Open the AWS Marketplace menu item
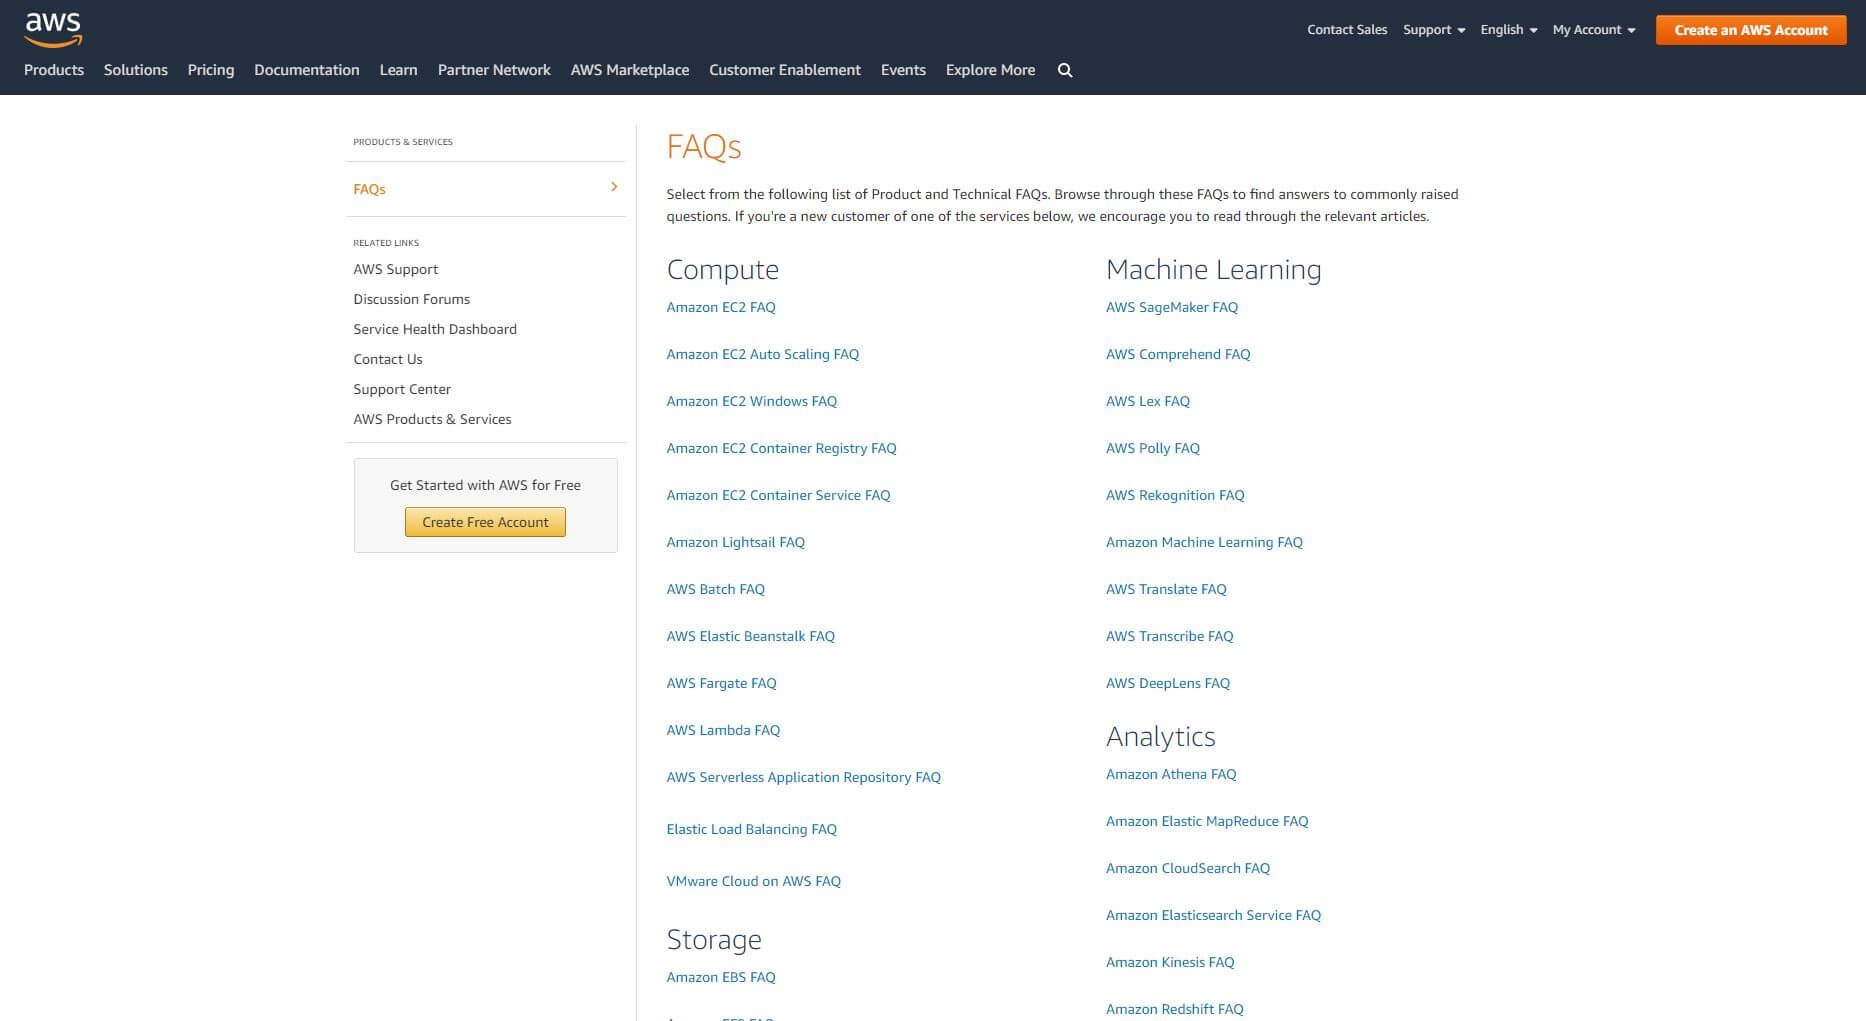This screenshot has height=1021, width=1866. (x=629, y=69)
